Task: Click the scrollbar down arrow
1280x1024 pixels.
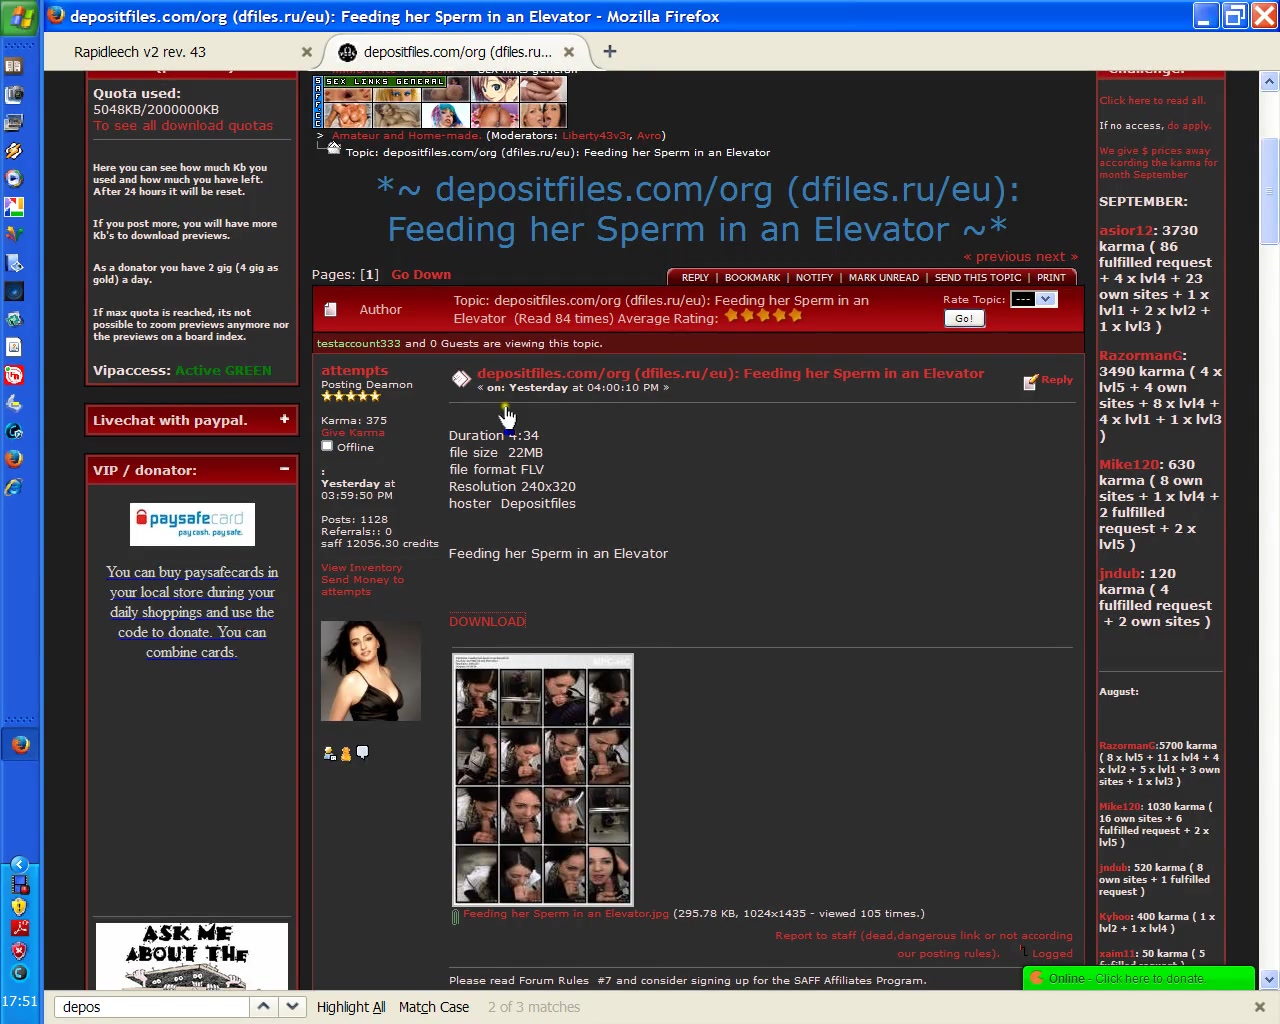Action: (x=1269, y=980)
